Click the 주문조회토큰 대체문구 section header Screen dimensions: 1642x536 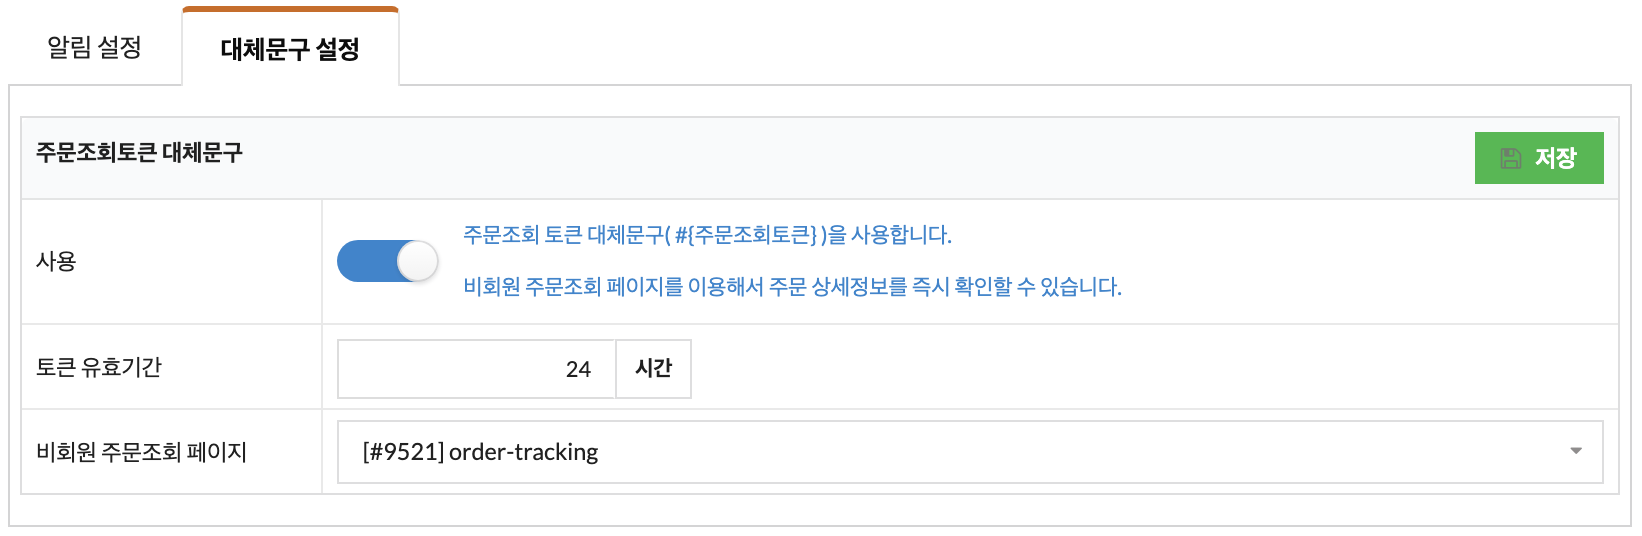(x=139, y=152)
